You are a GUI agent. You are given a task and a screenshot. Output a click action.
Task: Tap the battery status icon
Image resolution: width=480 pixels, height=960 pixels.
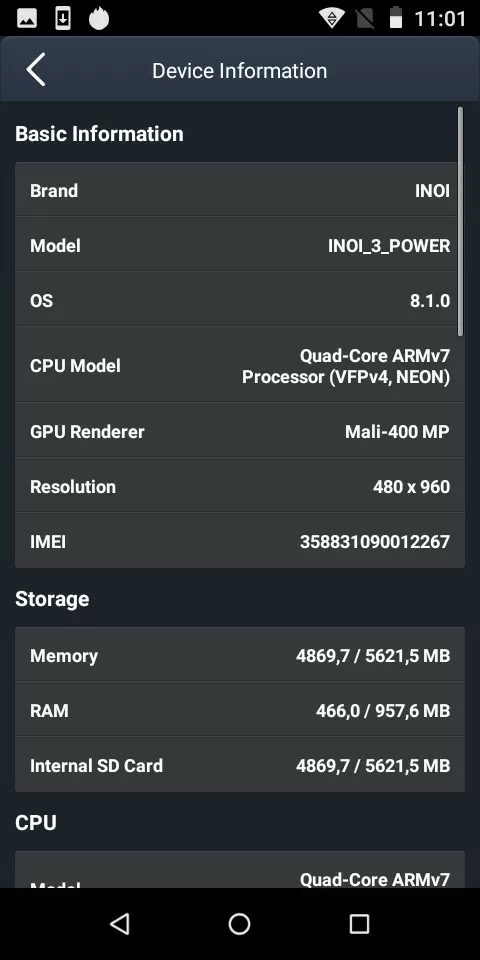pos(396,18)
